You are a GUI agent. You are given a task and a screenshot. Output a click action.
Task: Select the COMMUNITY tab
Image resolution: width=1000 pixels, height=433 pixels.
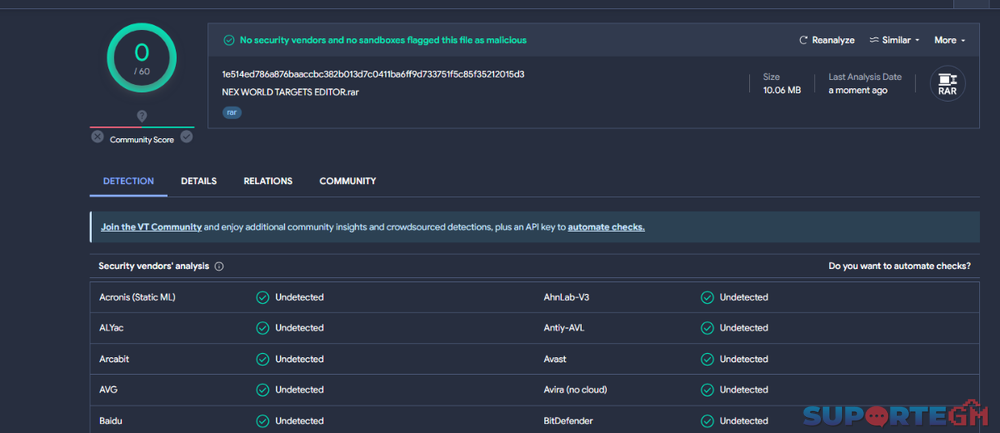pyautogui.click(x=347, y=181)
